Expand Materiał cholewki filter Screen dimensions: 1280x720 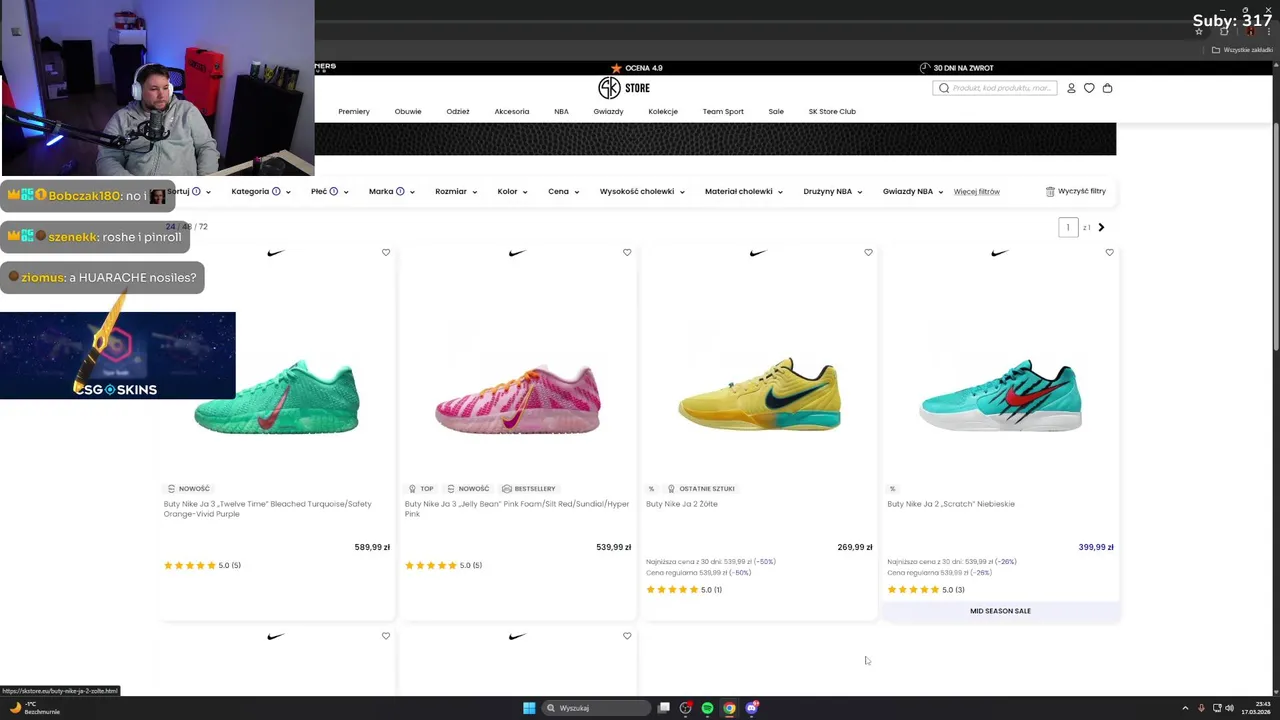point(743,191)
